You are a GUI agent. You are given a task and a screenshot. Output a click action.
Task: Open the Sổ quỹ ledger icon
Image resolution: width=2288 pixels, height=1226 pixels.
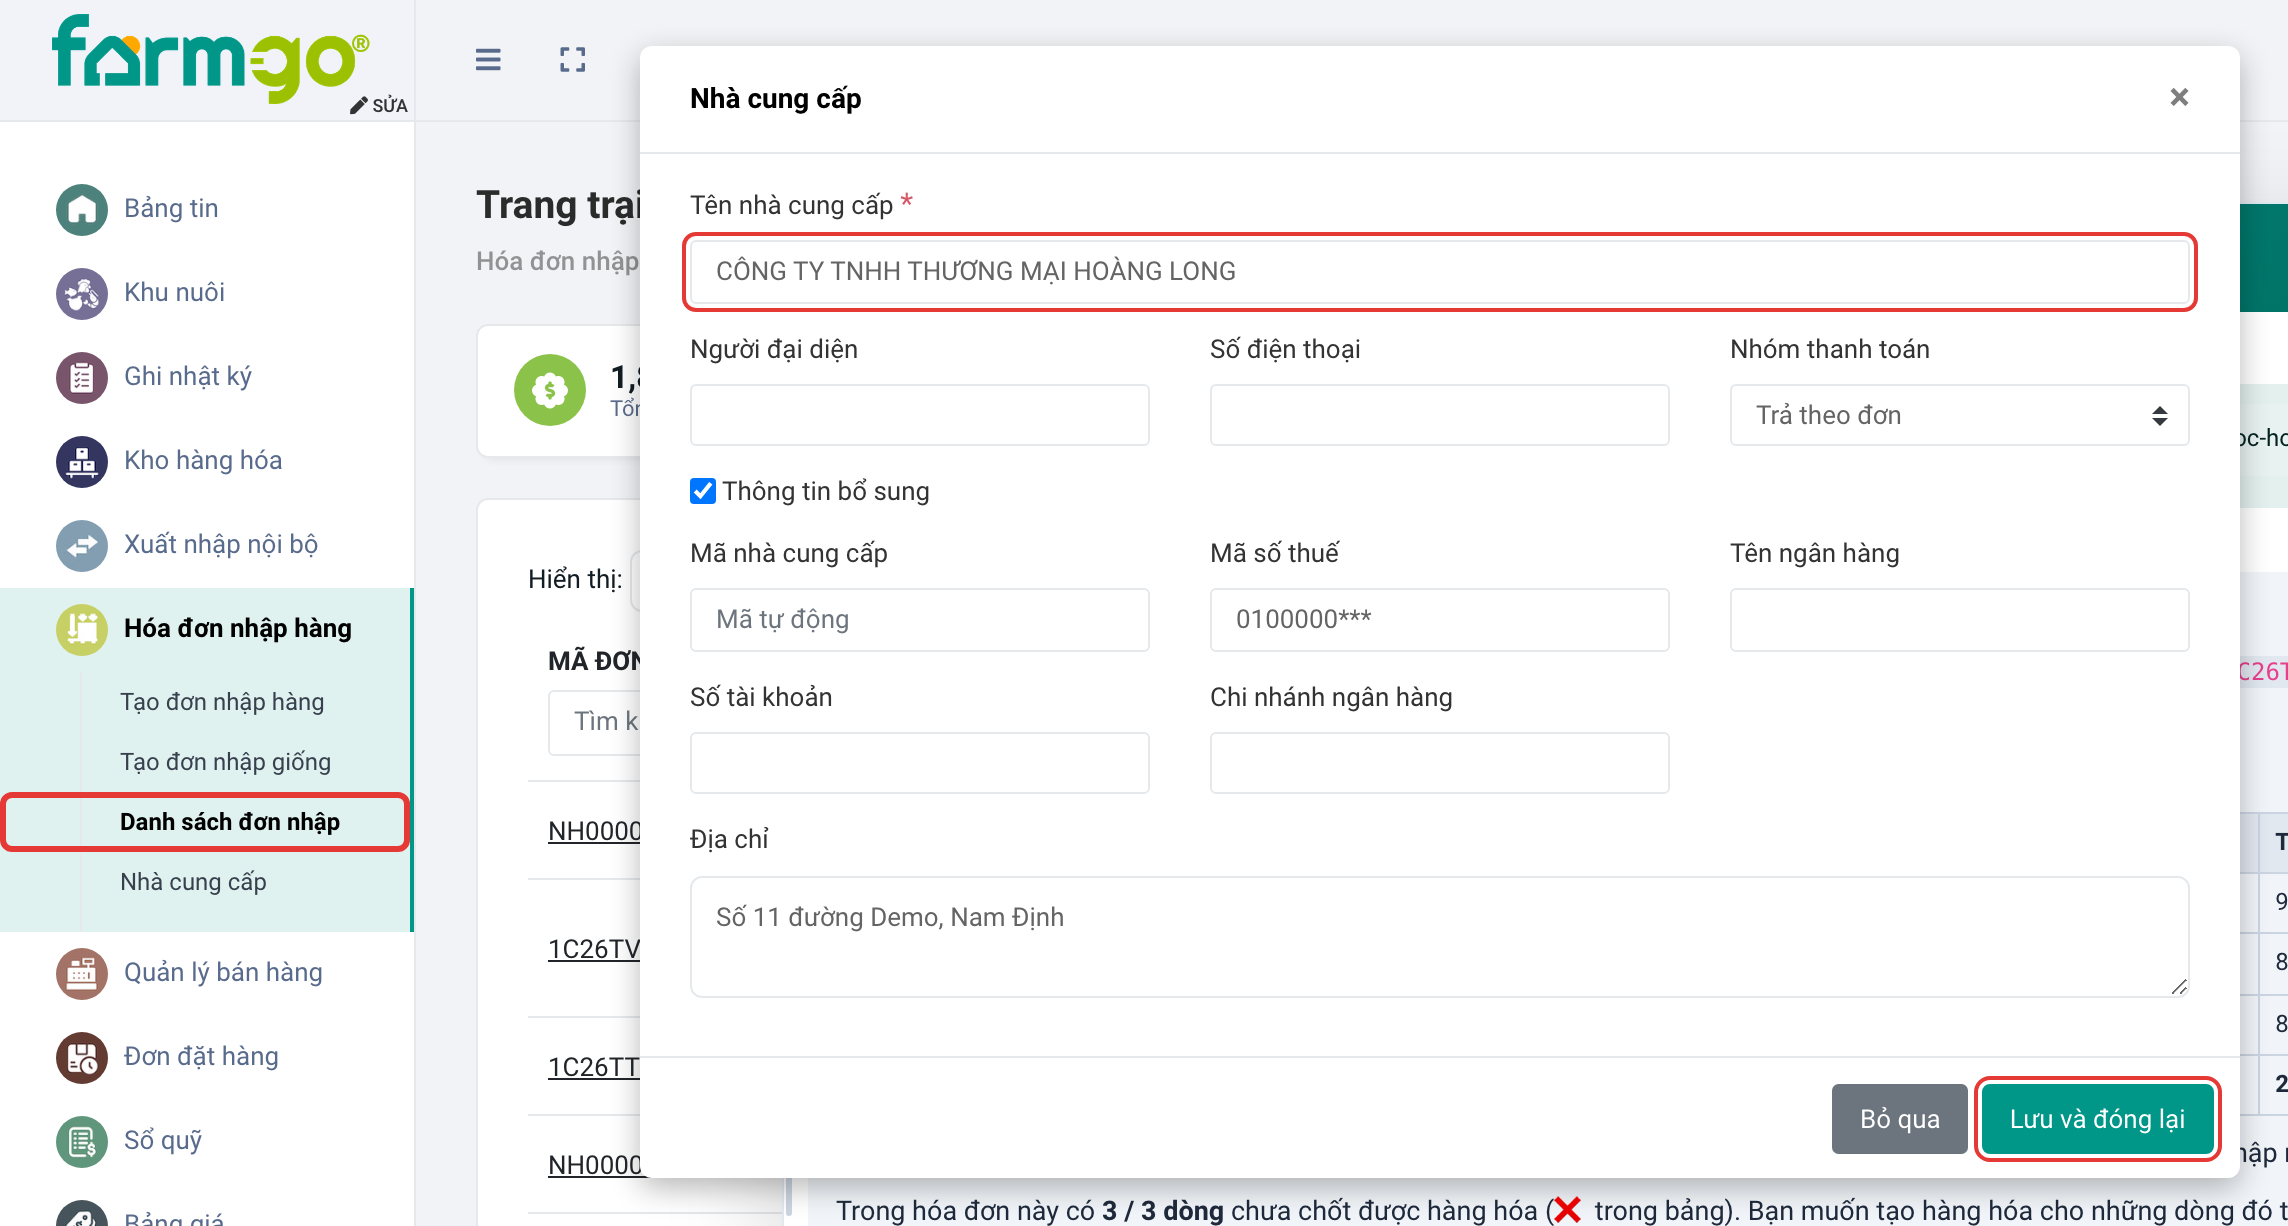tap(82, 1141)
